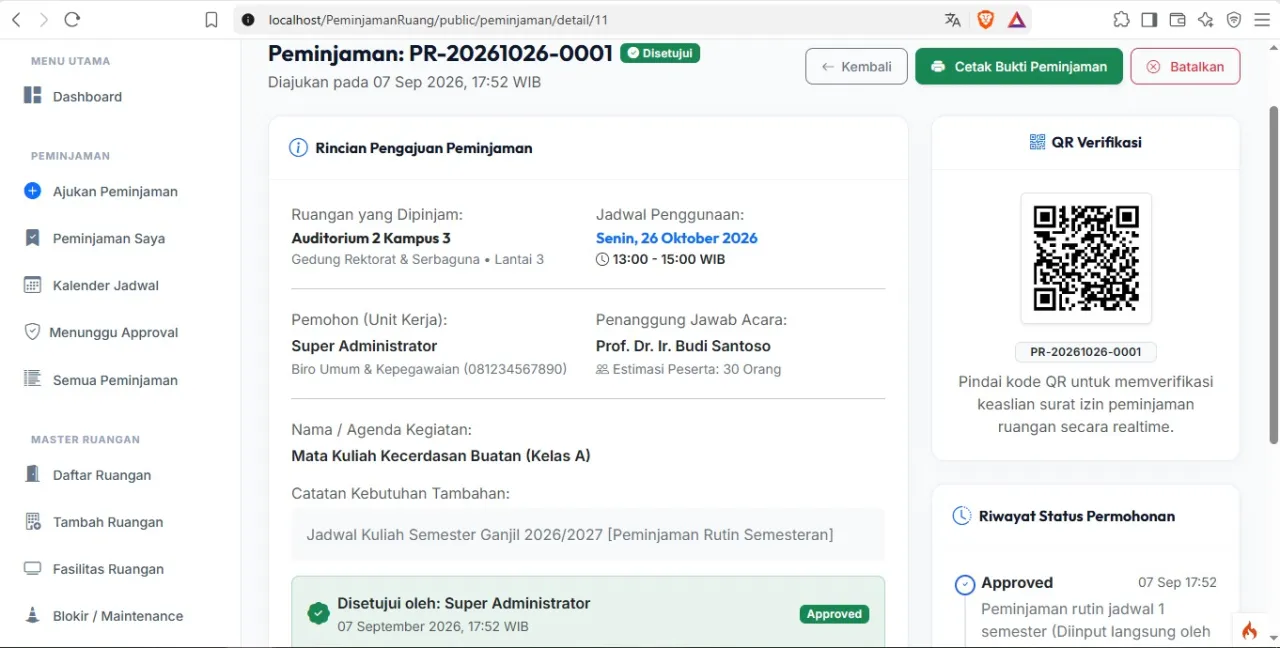
Task: Click the time text 13:00 - 15:00 WIB
Action: coord(669,259)
